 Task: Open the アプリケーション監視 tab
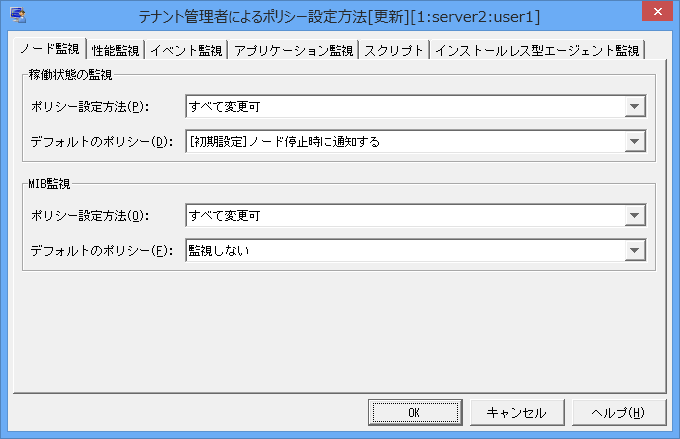294,51
